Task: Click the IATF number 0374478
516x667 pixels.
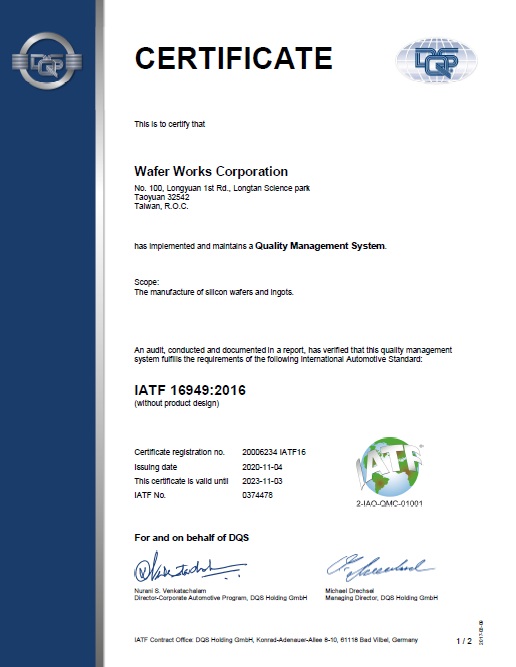Action: [257, 495]
